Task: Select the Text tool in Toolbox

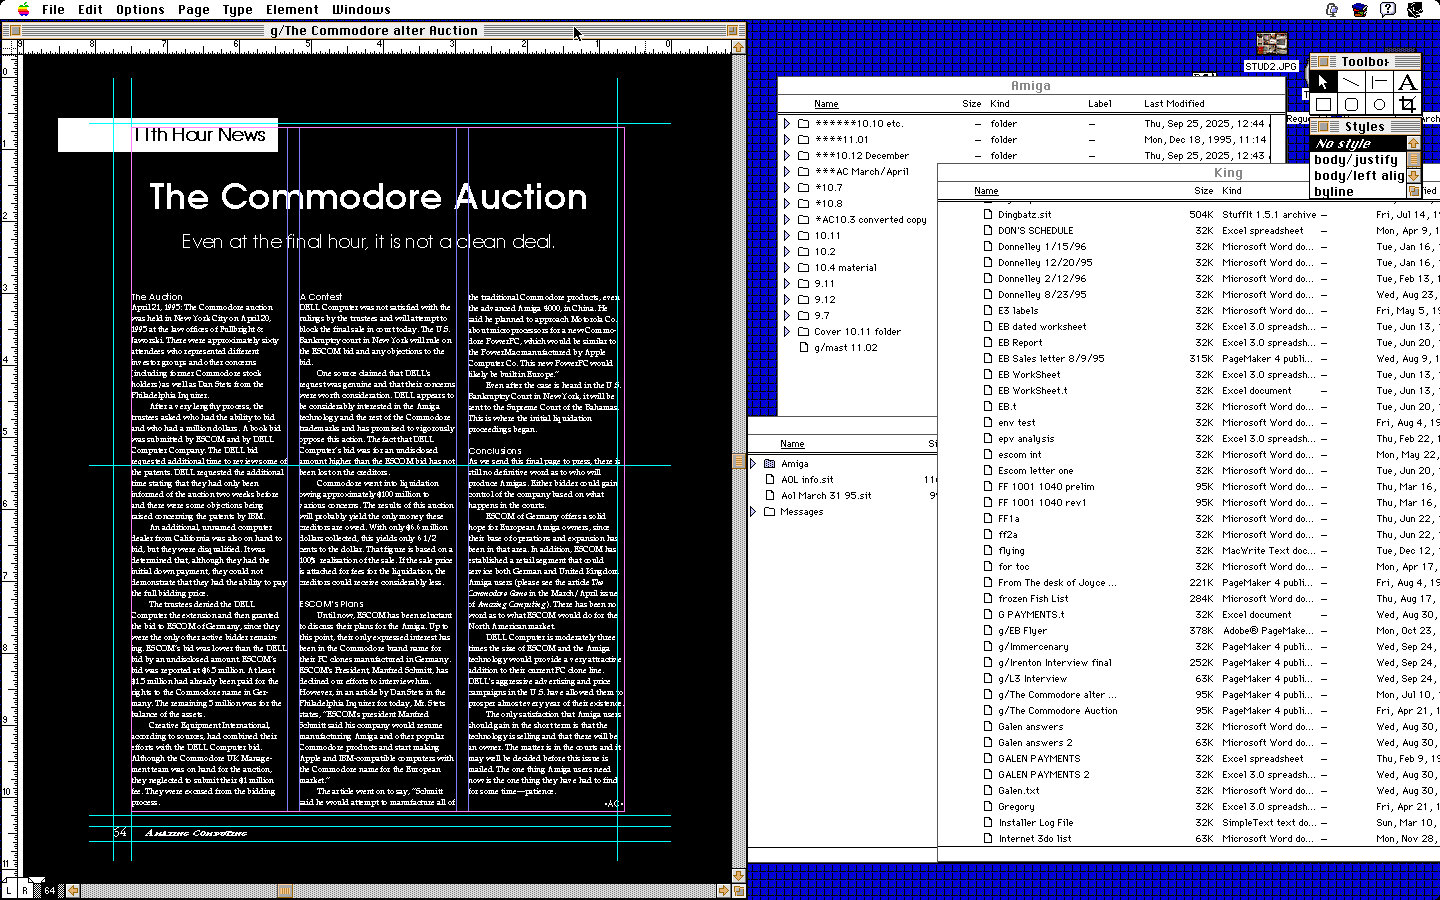Action: [x=1407, y=82]
